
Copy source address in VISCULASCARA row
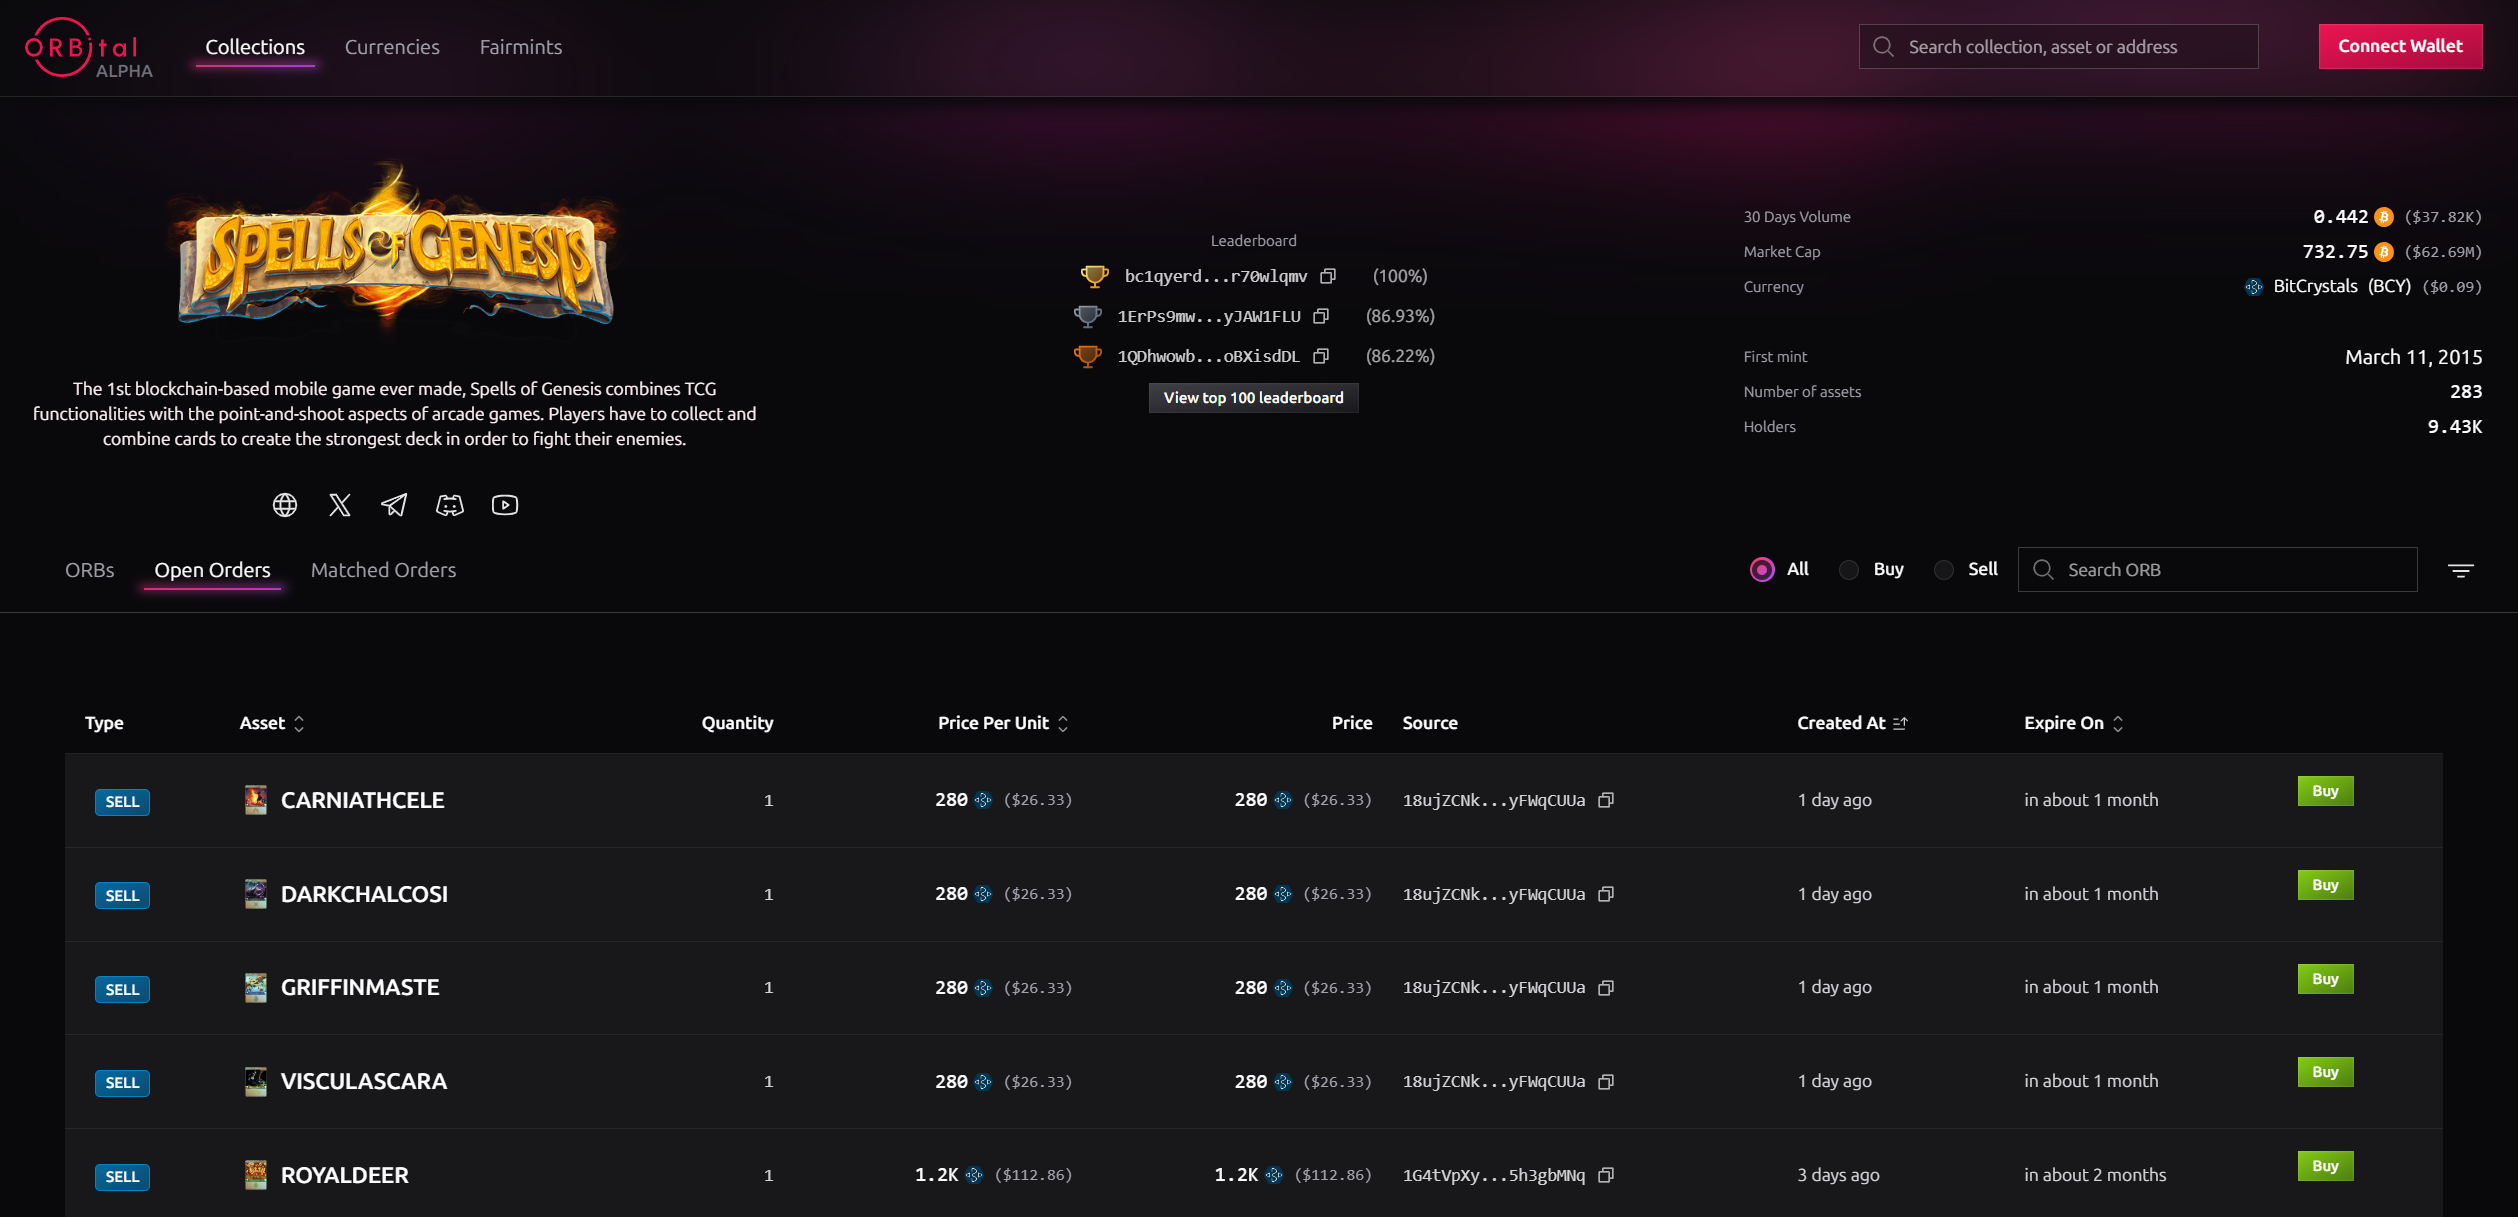[x=1606, y=1082]
